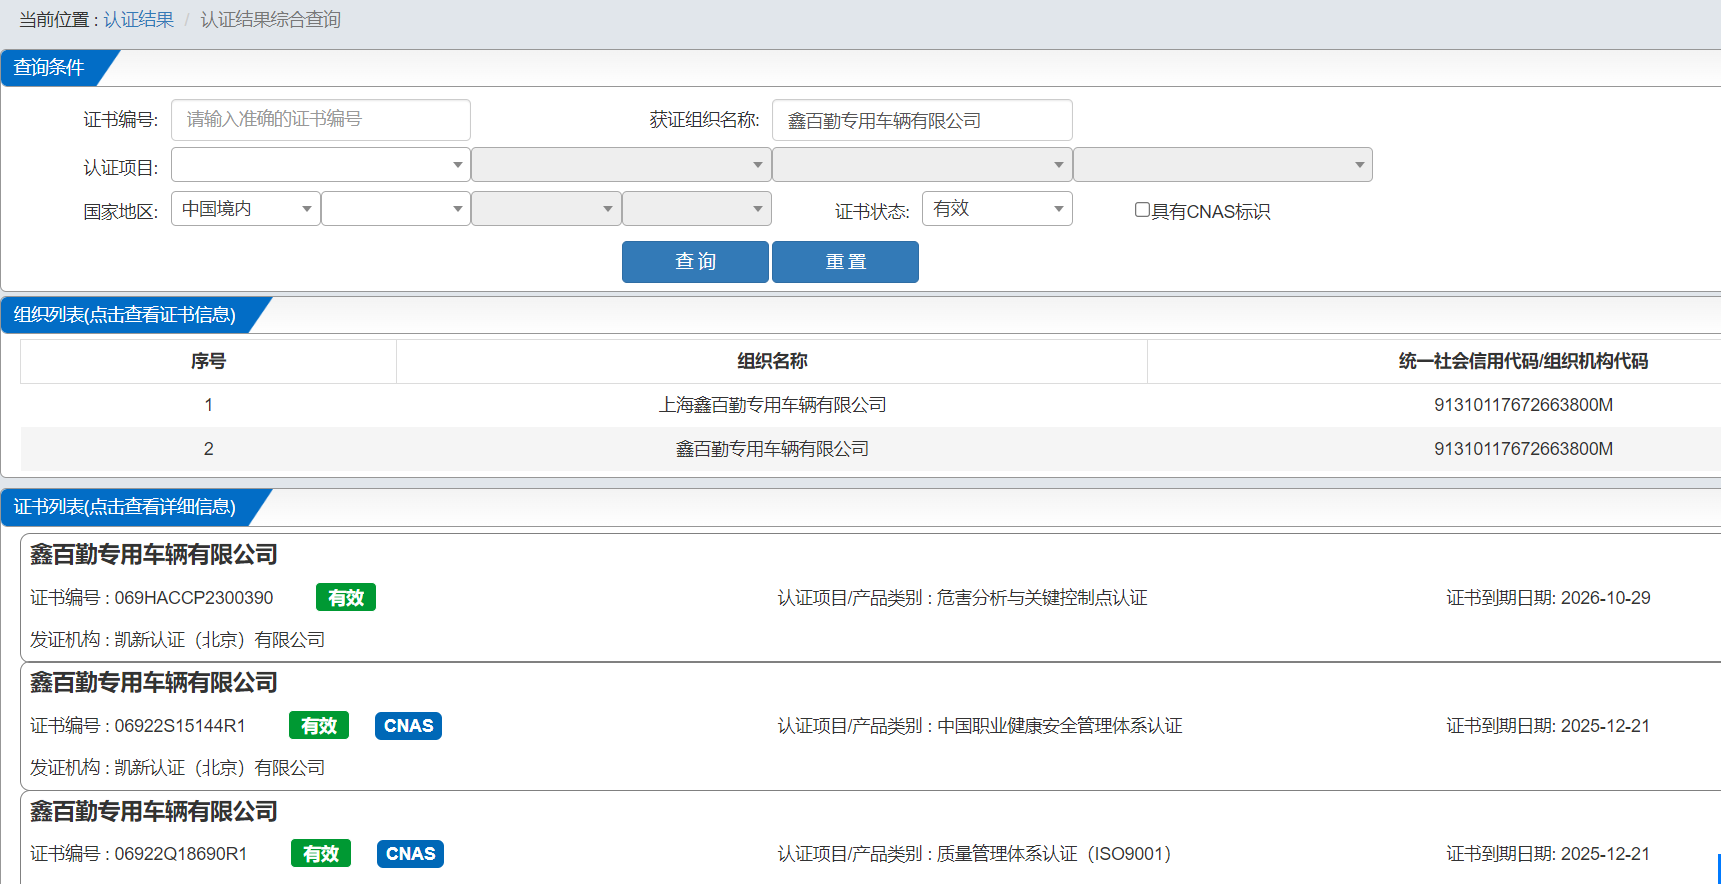This screenshot has width=1721, height=884.
Task: Open the third 国家地区 dropdown
Action: pyautogui.click(x=546, y=209)
